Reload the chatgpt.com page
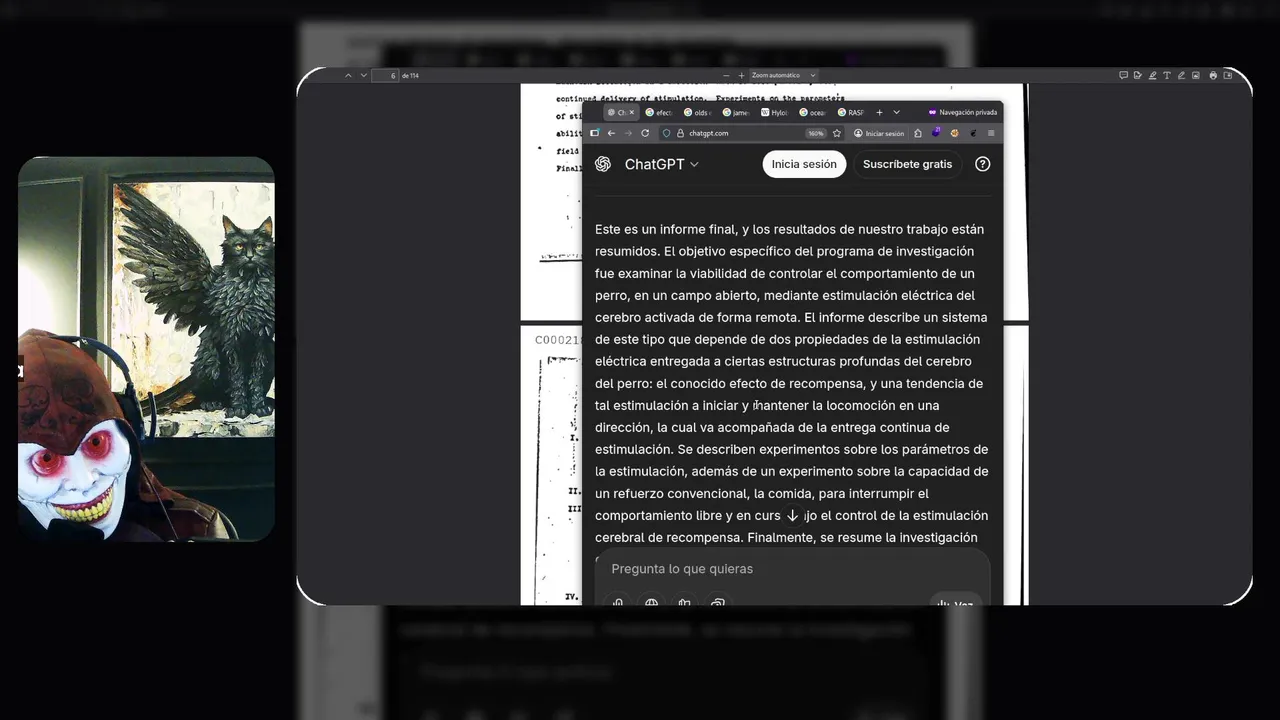The height and width of the screenshot is (720, 1280). (645, 133)
